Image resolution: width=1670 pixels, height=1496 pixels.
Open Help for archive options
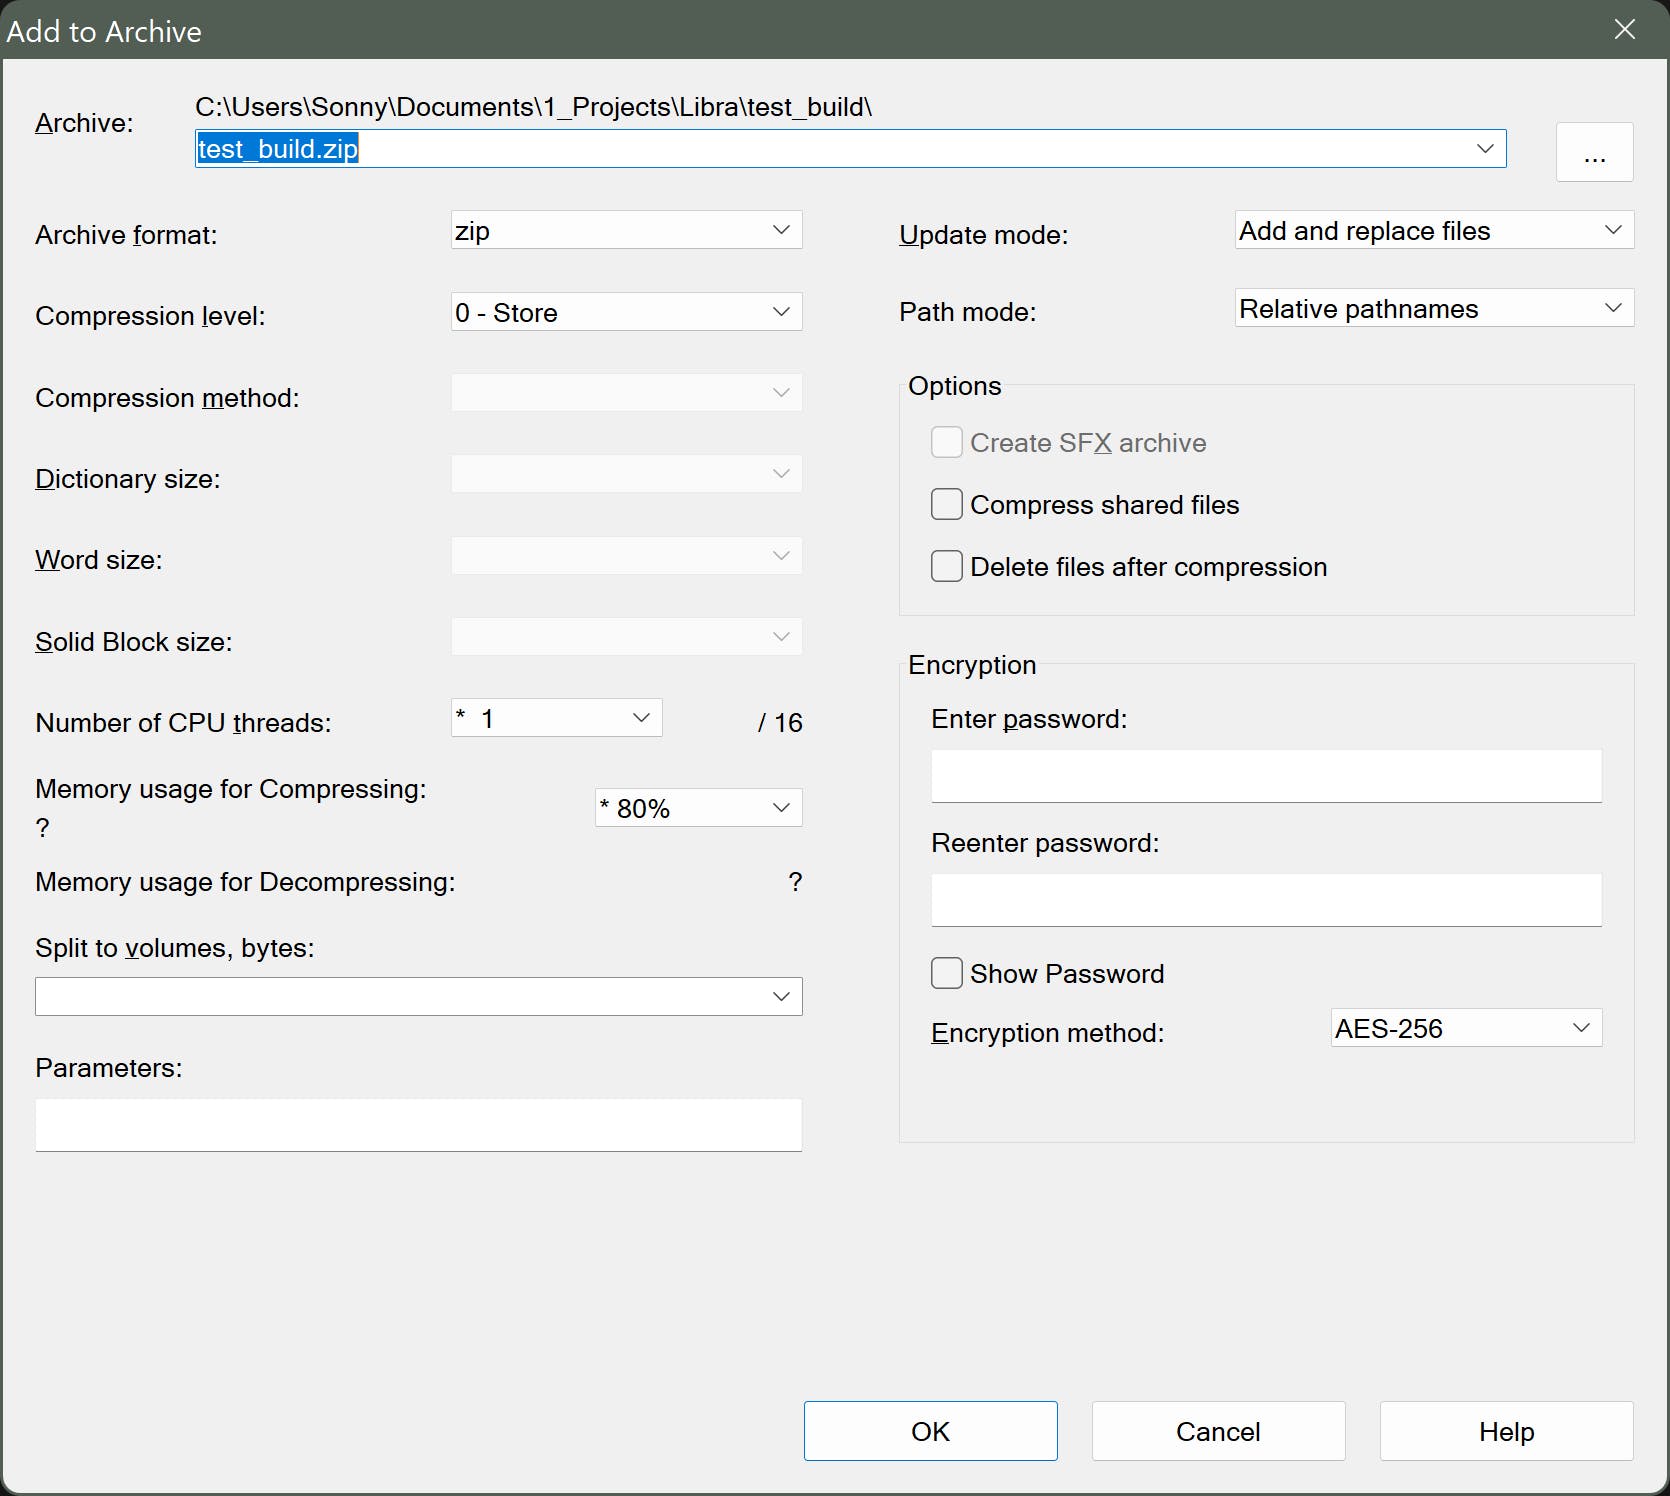(x=1506, y=1431)
